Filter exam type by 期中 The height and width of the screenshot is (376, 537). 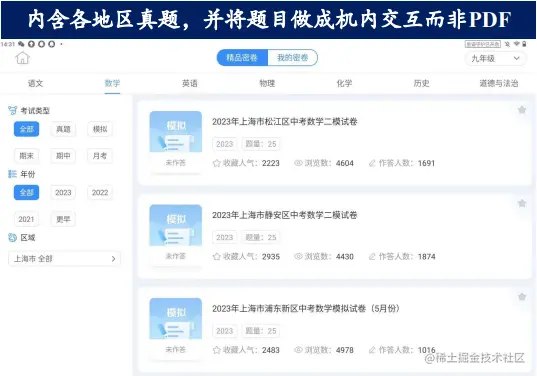pos(63,156)
